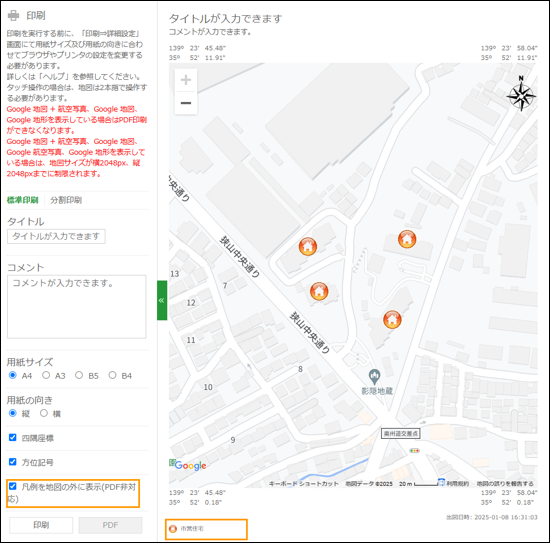Focus the タイトル input field
Screen dimensions: 550x543
(56, 236)
